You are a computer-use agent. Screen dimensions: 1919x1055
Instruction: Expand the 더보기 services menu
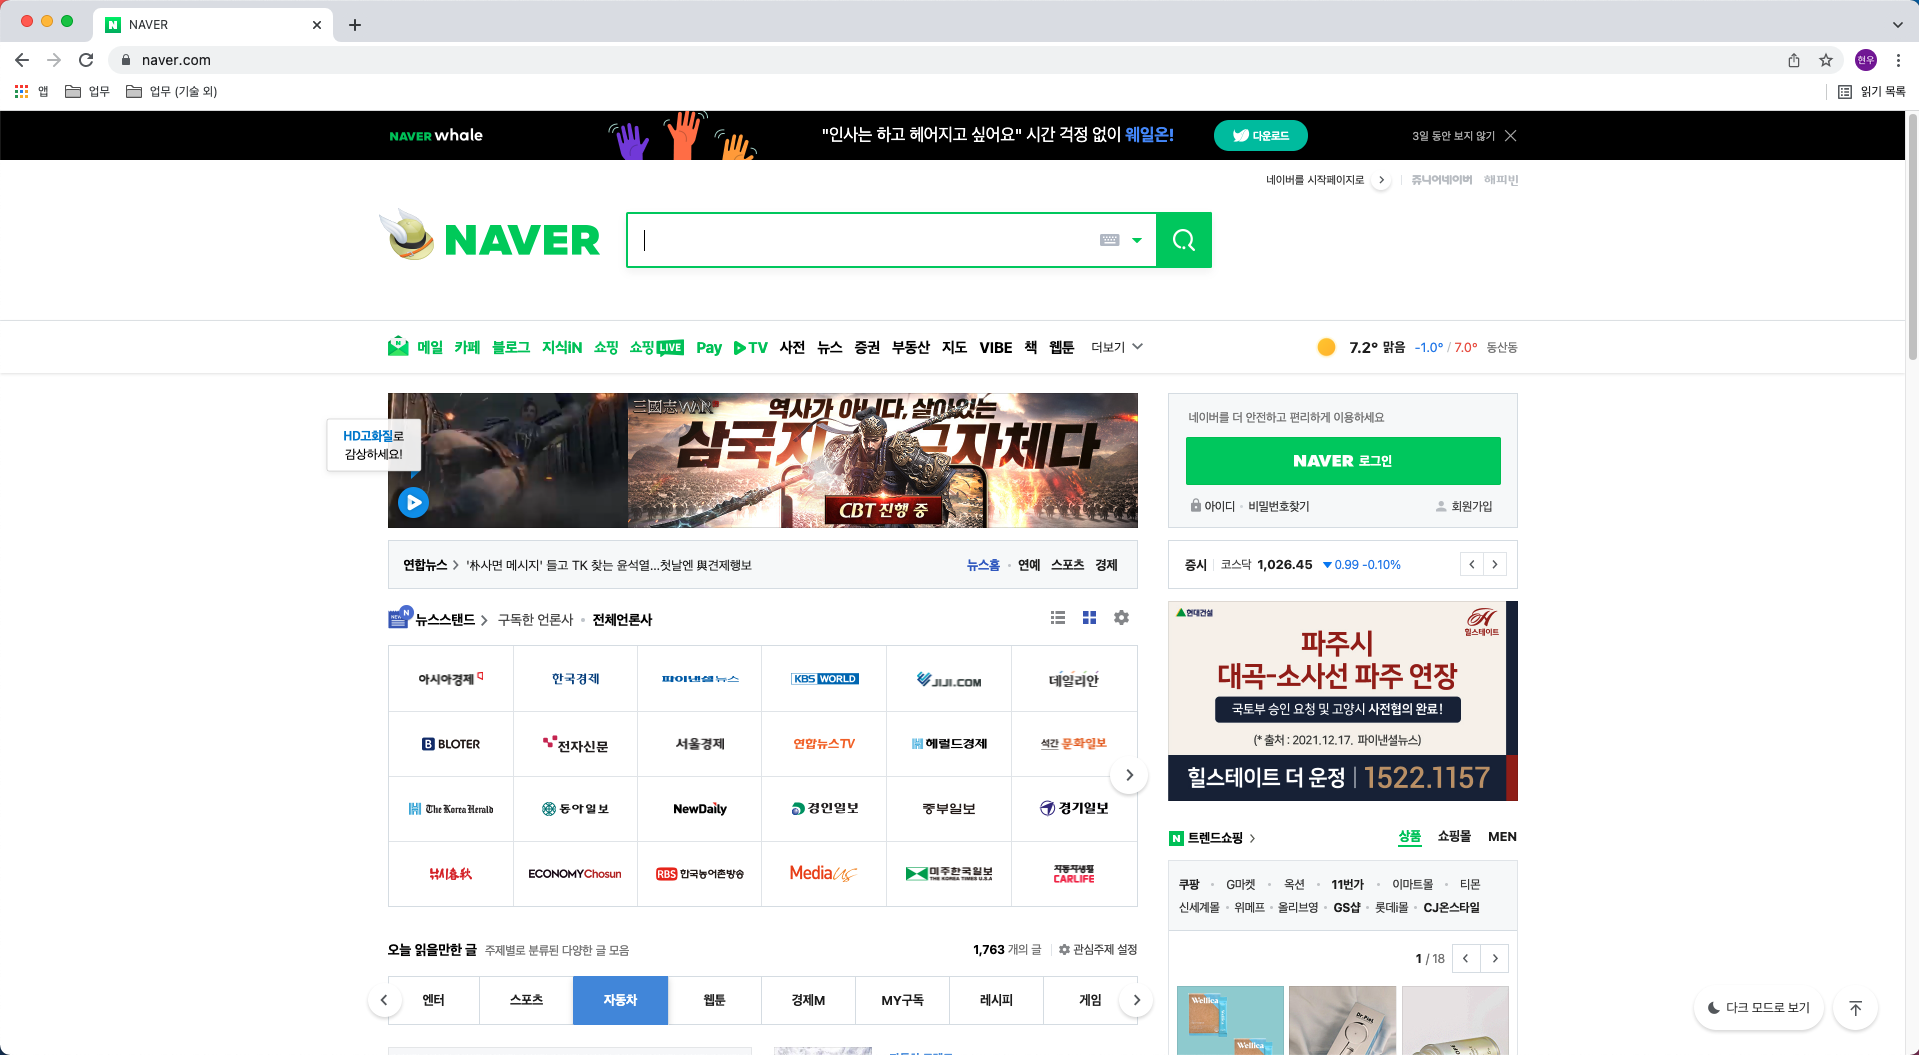click(x=1117, y=347)
